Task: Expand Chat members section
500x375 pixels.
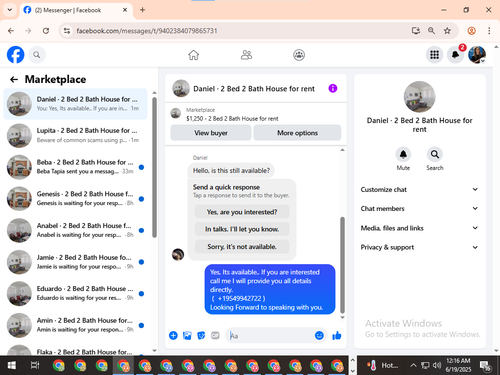Action: tap(419, 209)
